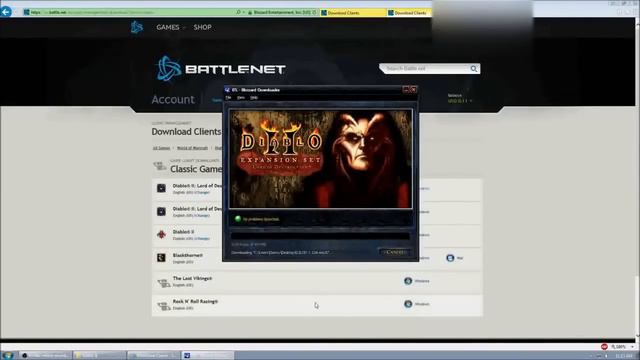
Task: Open the address bar search dropdown arrow
Action: click(244, 12)
